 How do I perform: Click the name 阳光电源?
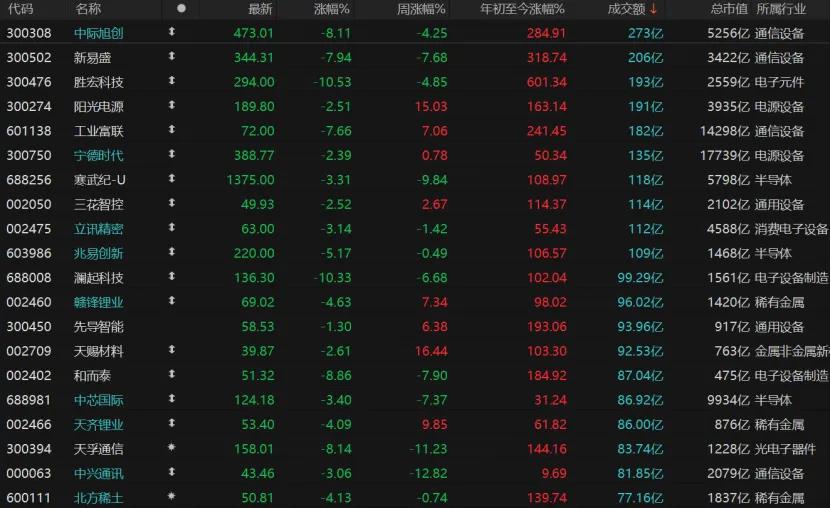pyautogui.click(x=99, y=106)
